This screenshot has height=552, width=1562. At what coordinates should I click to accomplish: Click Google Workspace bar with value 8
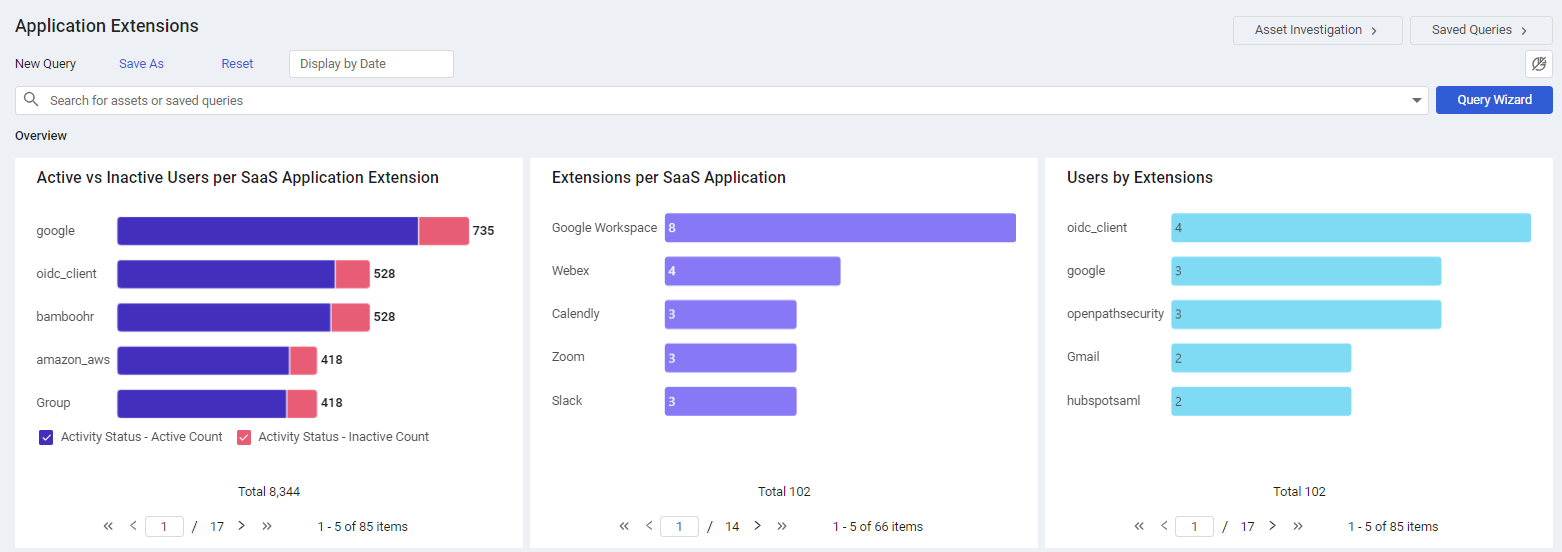[x=840, y=228]
